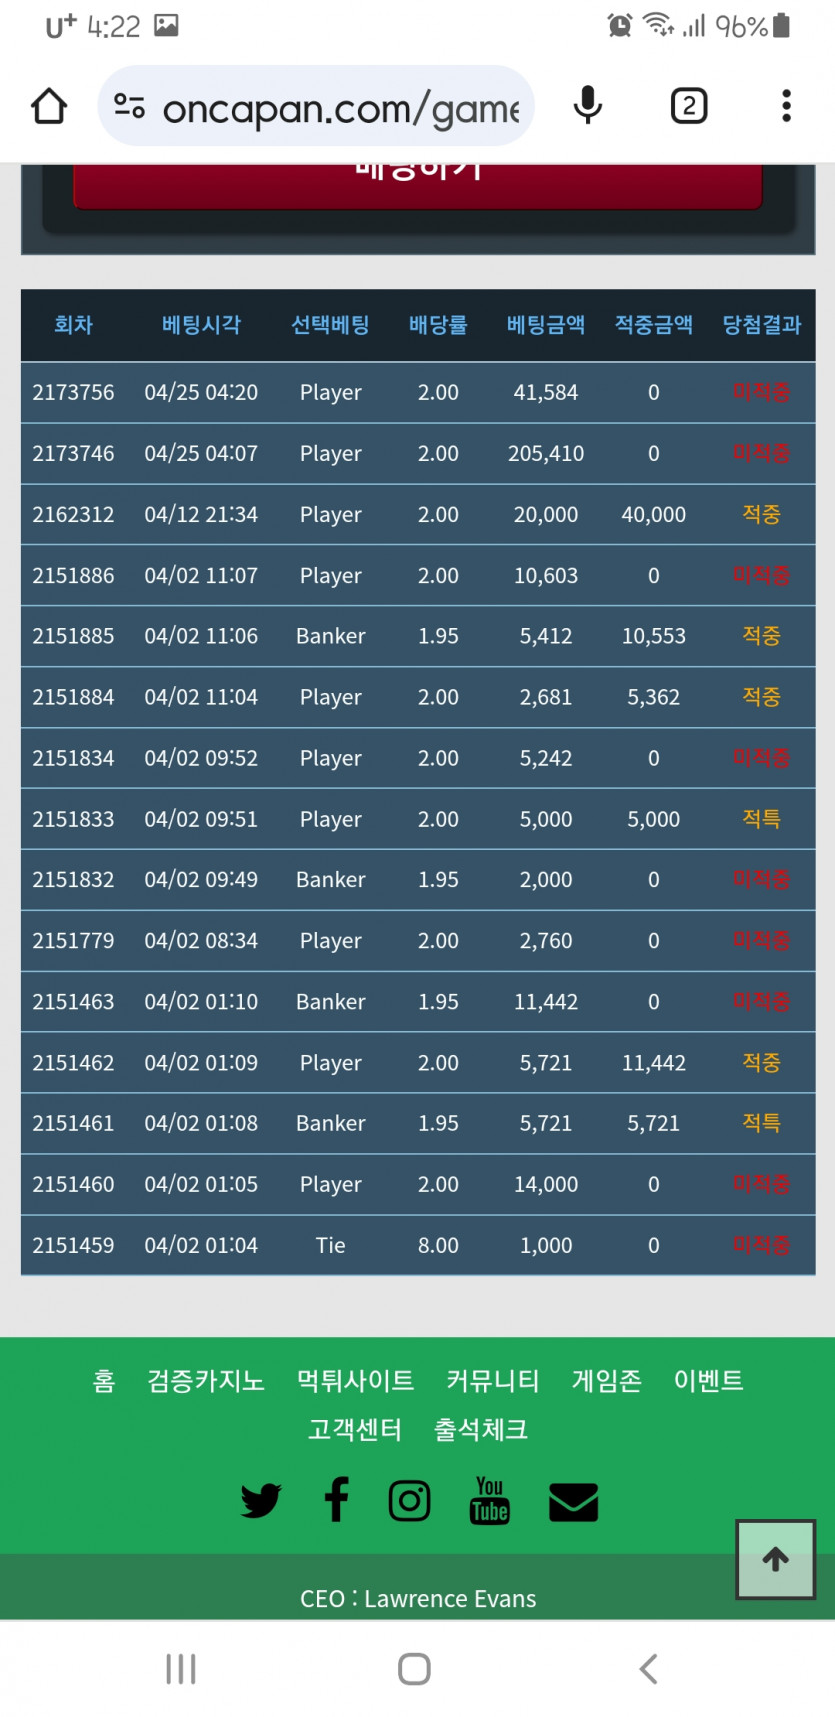Open the tab switcher showing 2 tabs
The width and height of the screenshot is (835, 1717).
coord(688,106)
